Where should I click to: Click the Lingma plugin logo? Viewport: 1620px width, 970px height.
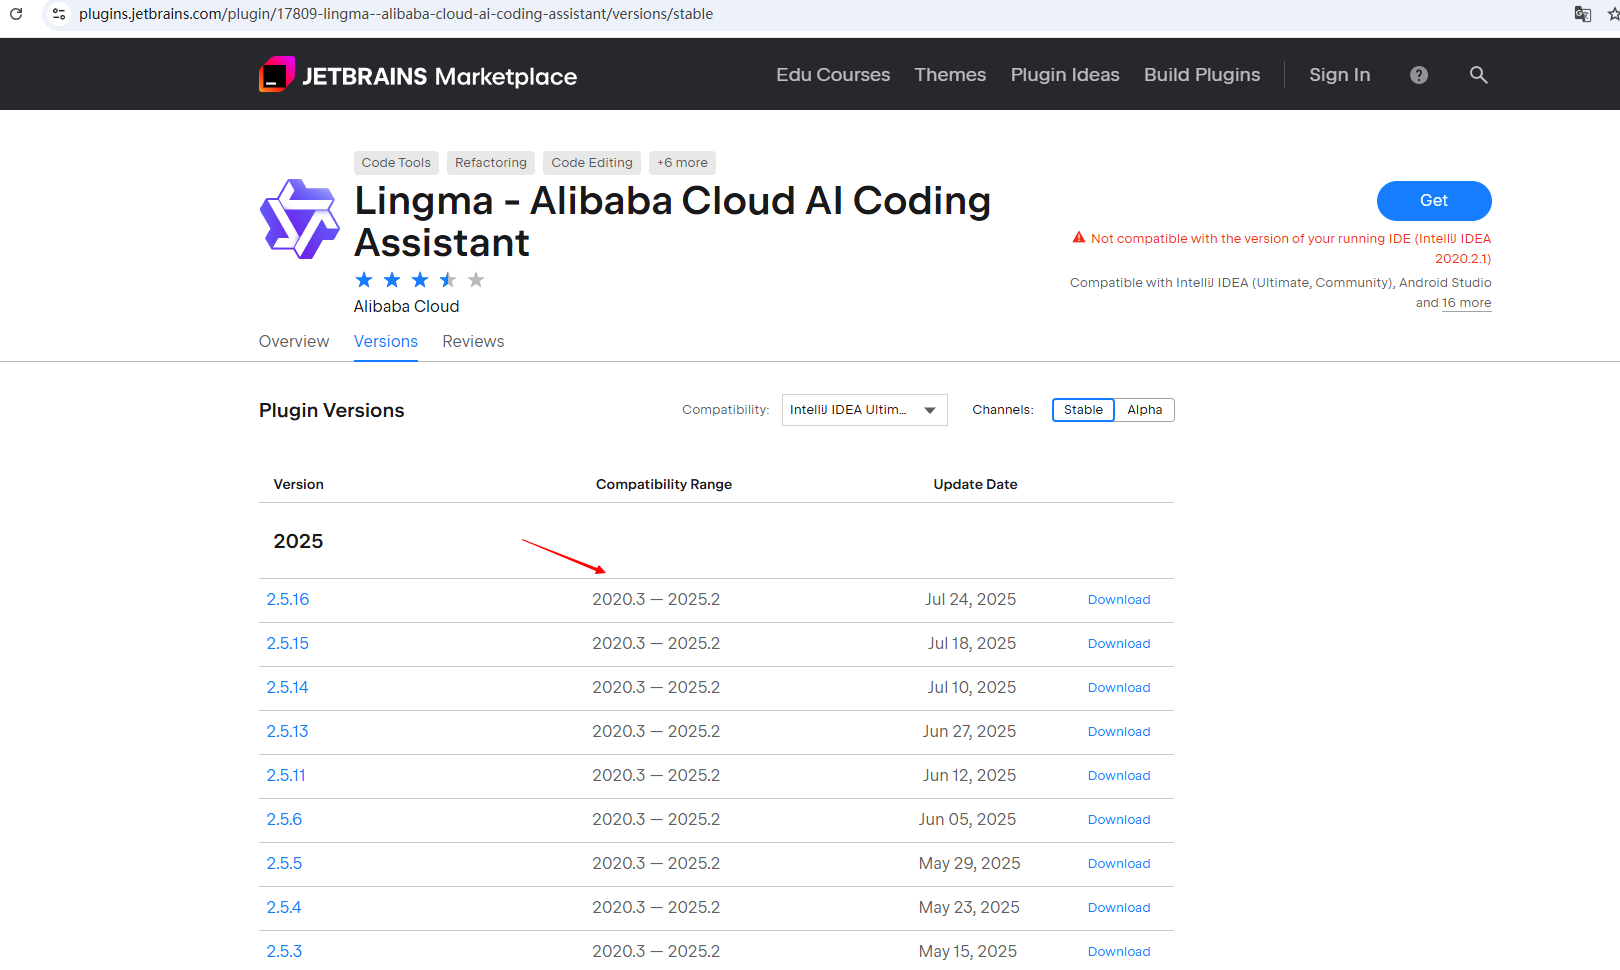click(x=299, y=219)
